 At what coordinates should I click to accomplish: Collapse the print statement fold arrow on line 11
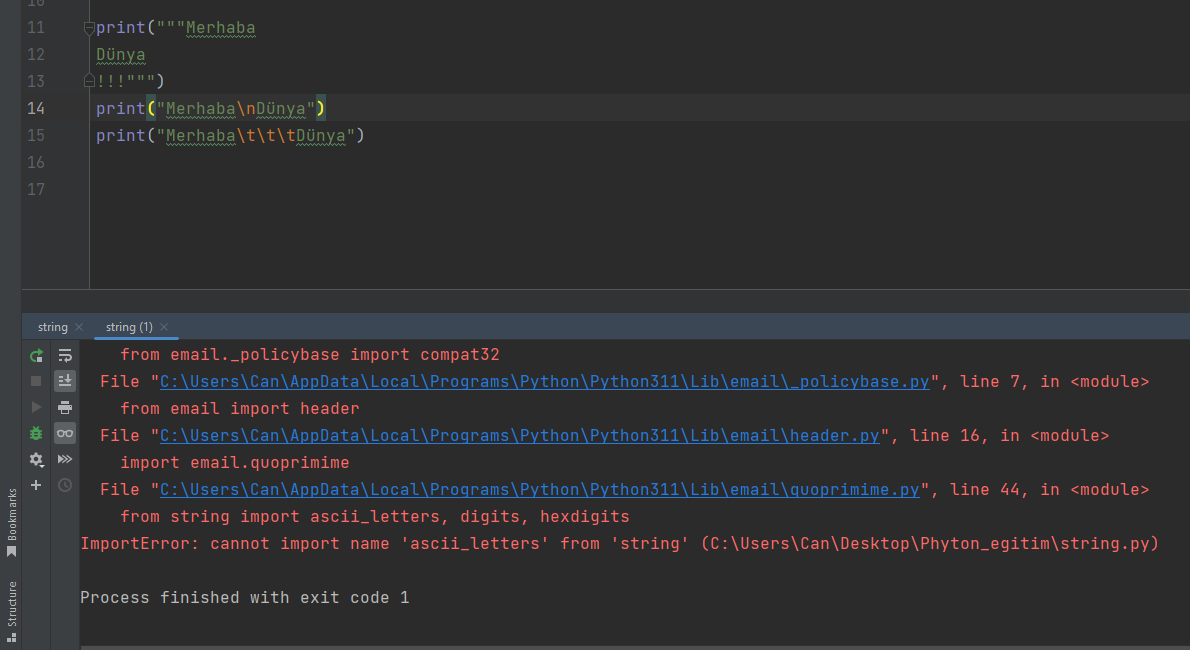(x=88, y=29)
